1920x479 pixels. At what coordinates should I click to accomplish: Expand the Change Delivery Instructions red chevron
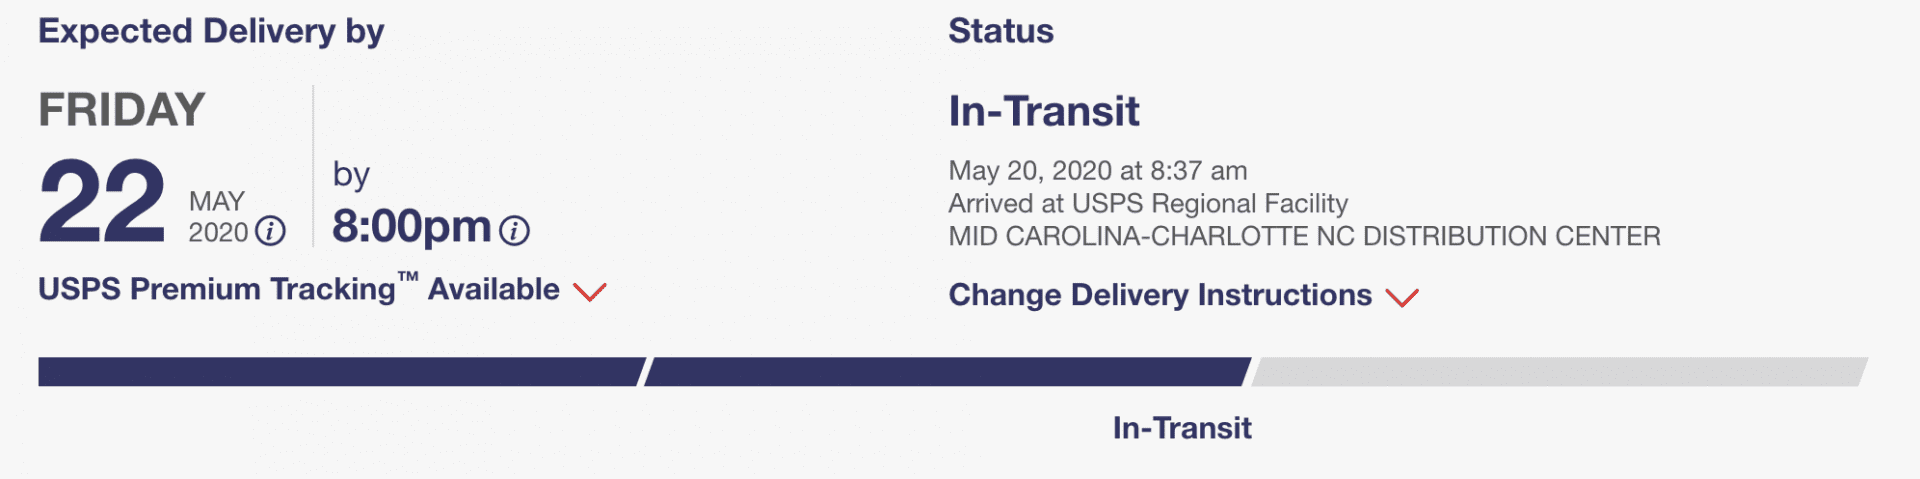click(1402, 297)
